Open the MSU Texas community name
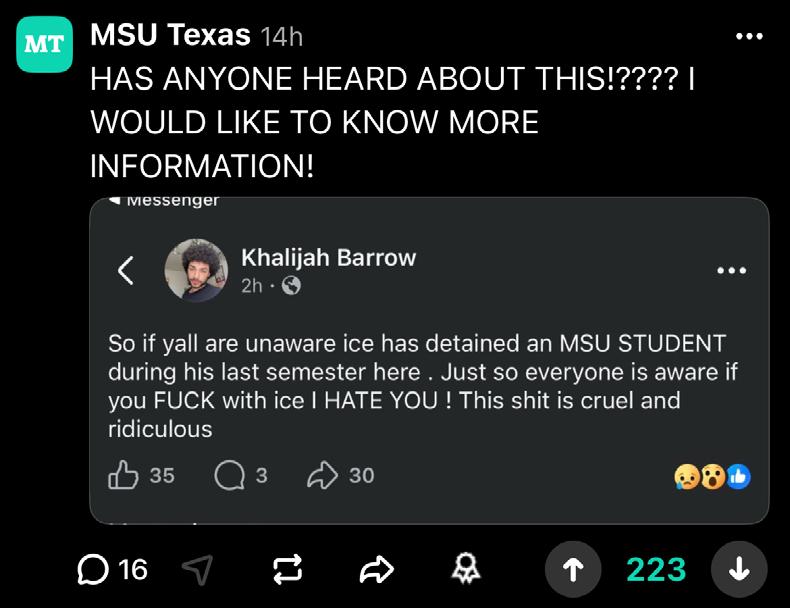This screenshot has width=790, height=608. point(170,36)
